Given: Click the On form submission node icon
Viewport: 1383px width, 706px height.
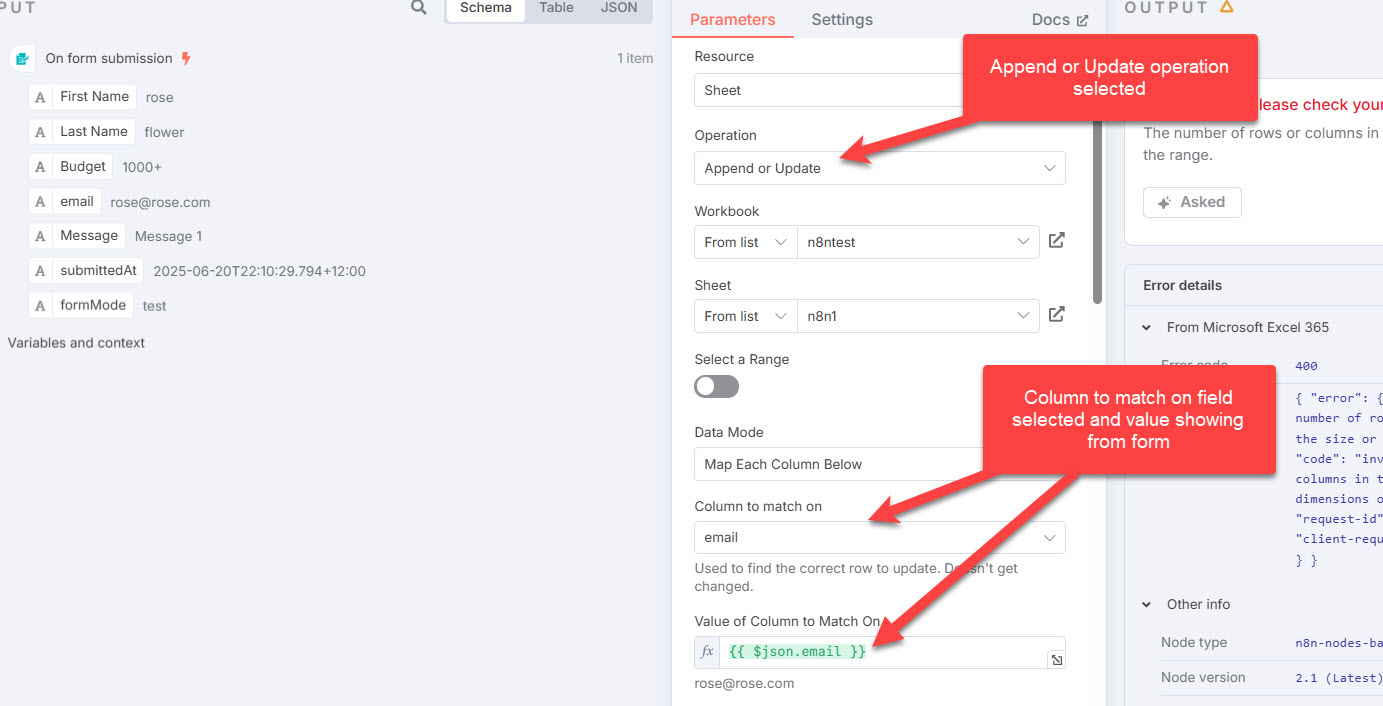Looking at the screenshot, I should pos(22,59).
